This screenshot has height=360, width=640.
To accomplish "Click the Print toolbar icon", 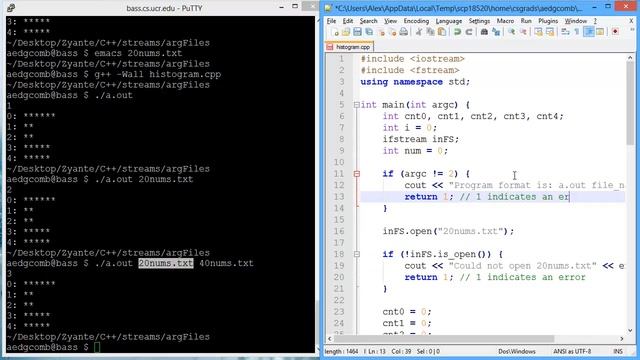I will coord(404,32).
